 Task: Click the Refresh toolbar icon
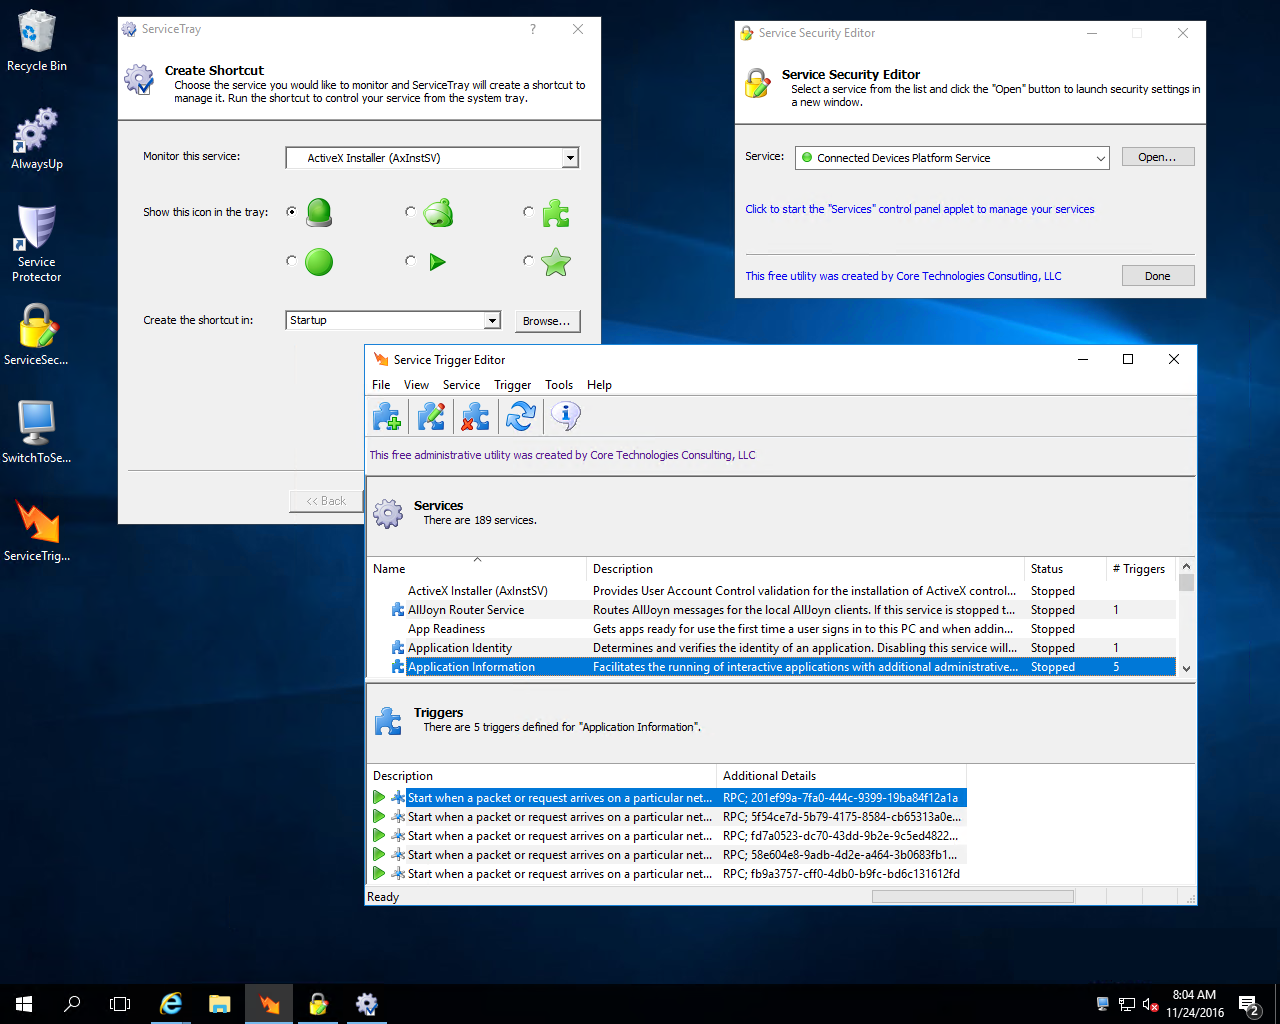coord(520,416)
